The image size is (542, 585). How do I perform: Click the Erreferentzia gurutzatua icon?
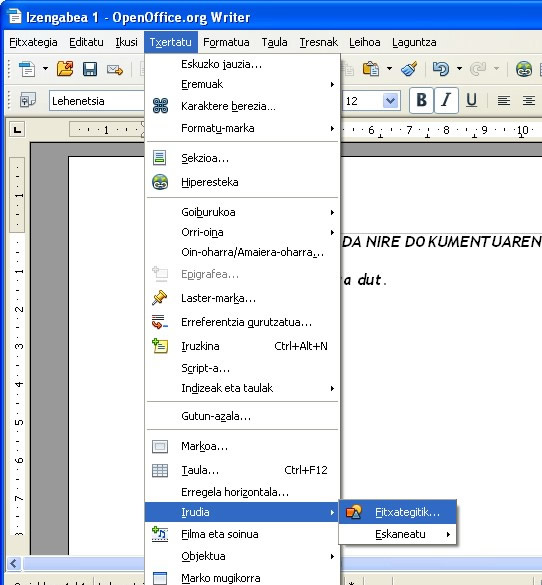[x=160, y=322]
